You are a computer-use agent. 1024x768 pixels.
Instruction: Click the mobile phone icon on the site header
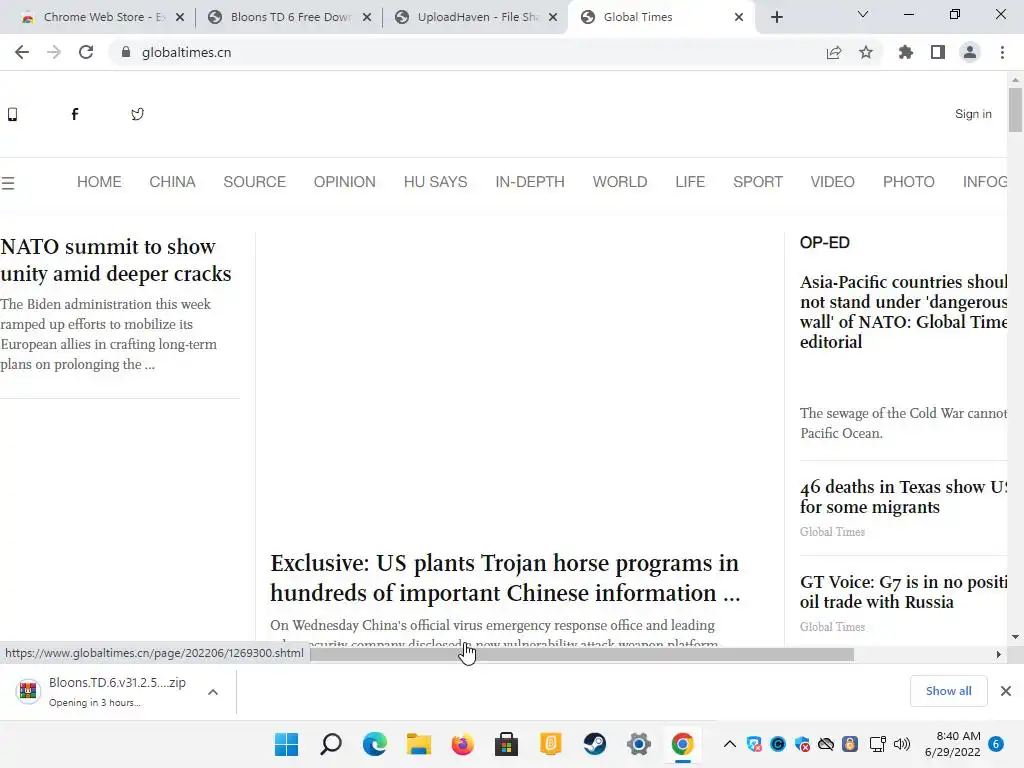pos(12,114)
